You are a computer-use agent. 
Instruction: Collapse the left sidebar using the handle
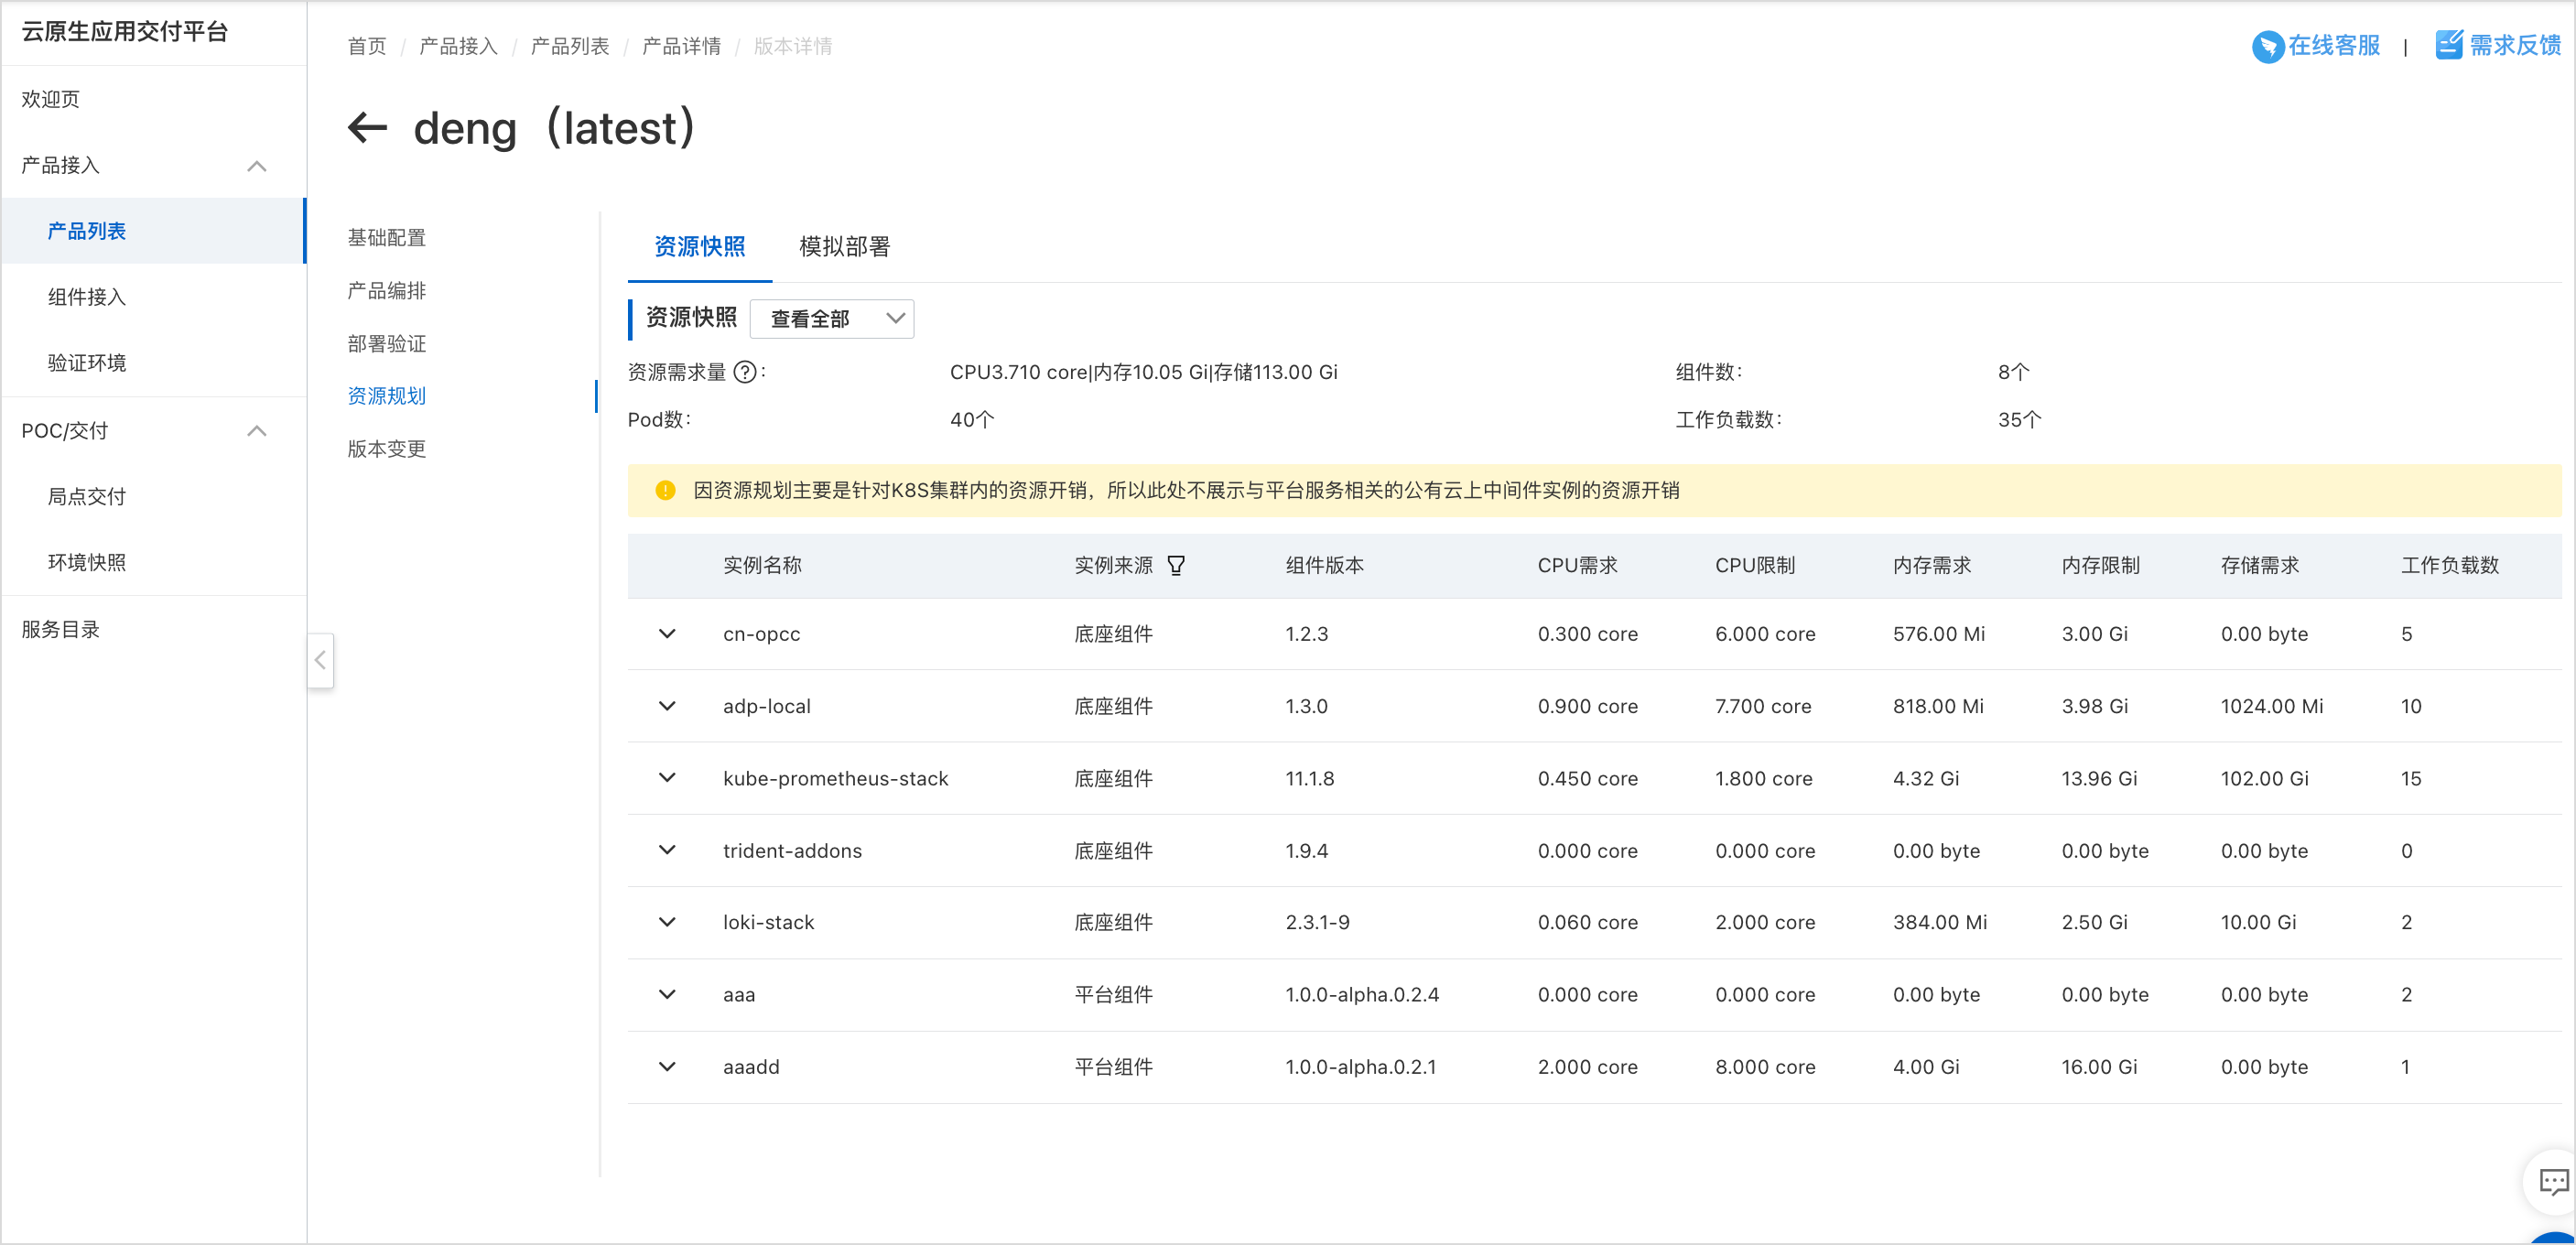coord(320,660)
